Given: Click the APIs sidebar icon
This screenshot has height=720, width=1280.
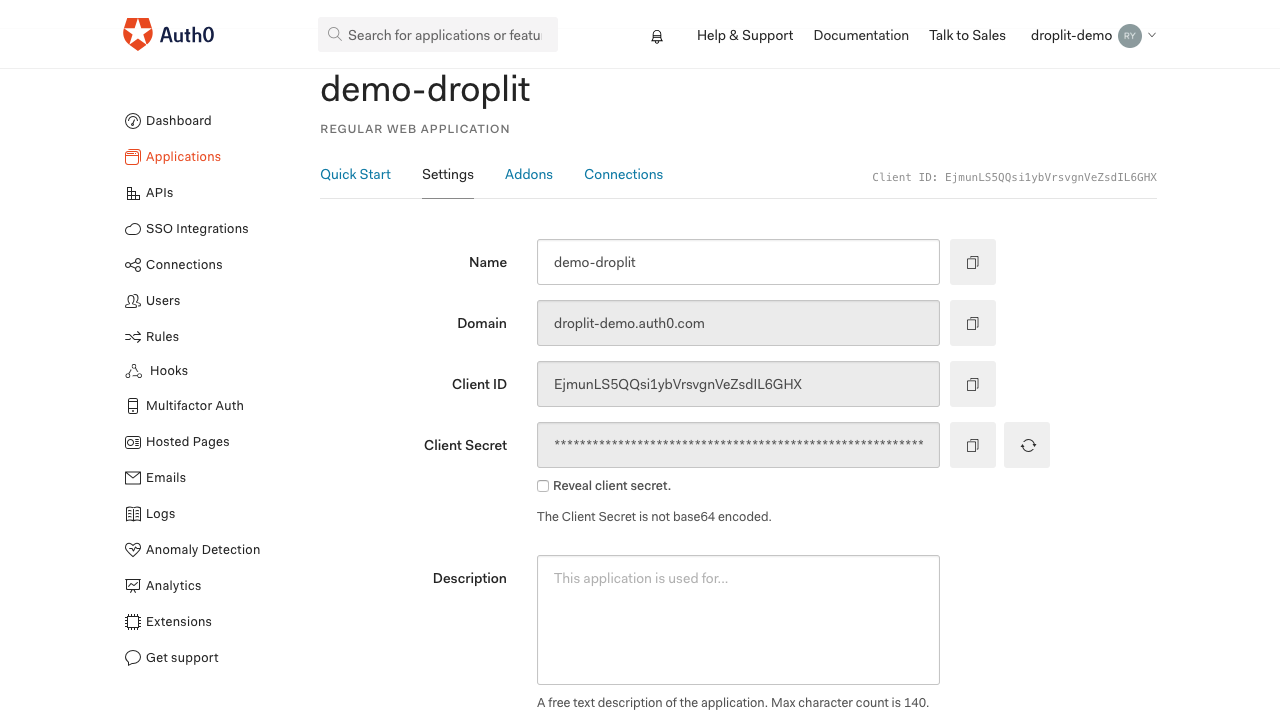Looking at the screenshot, I should (133, 193).
